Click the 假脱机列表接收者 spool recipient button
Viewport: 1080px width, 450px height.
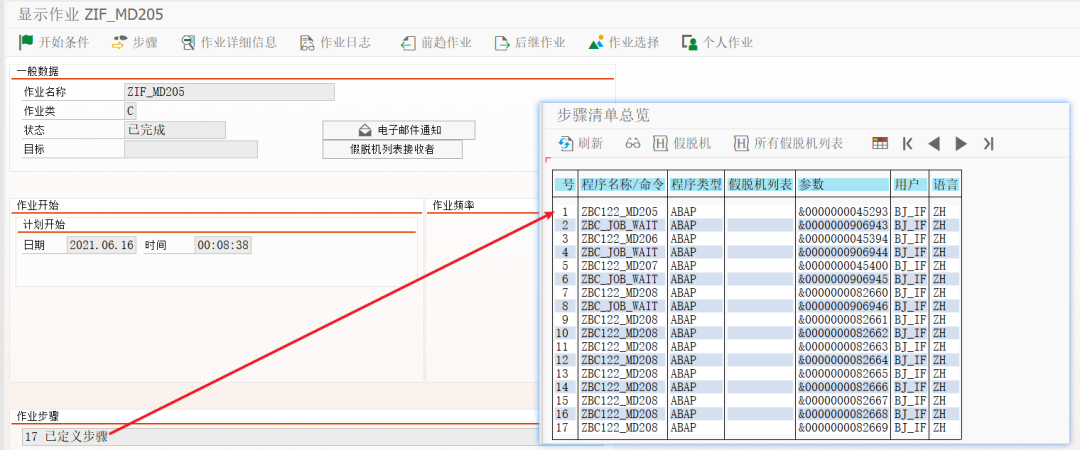(393, 150)
